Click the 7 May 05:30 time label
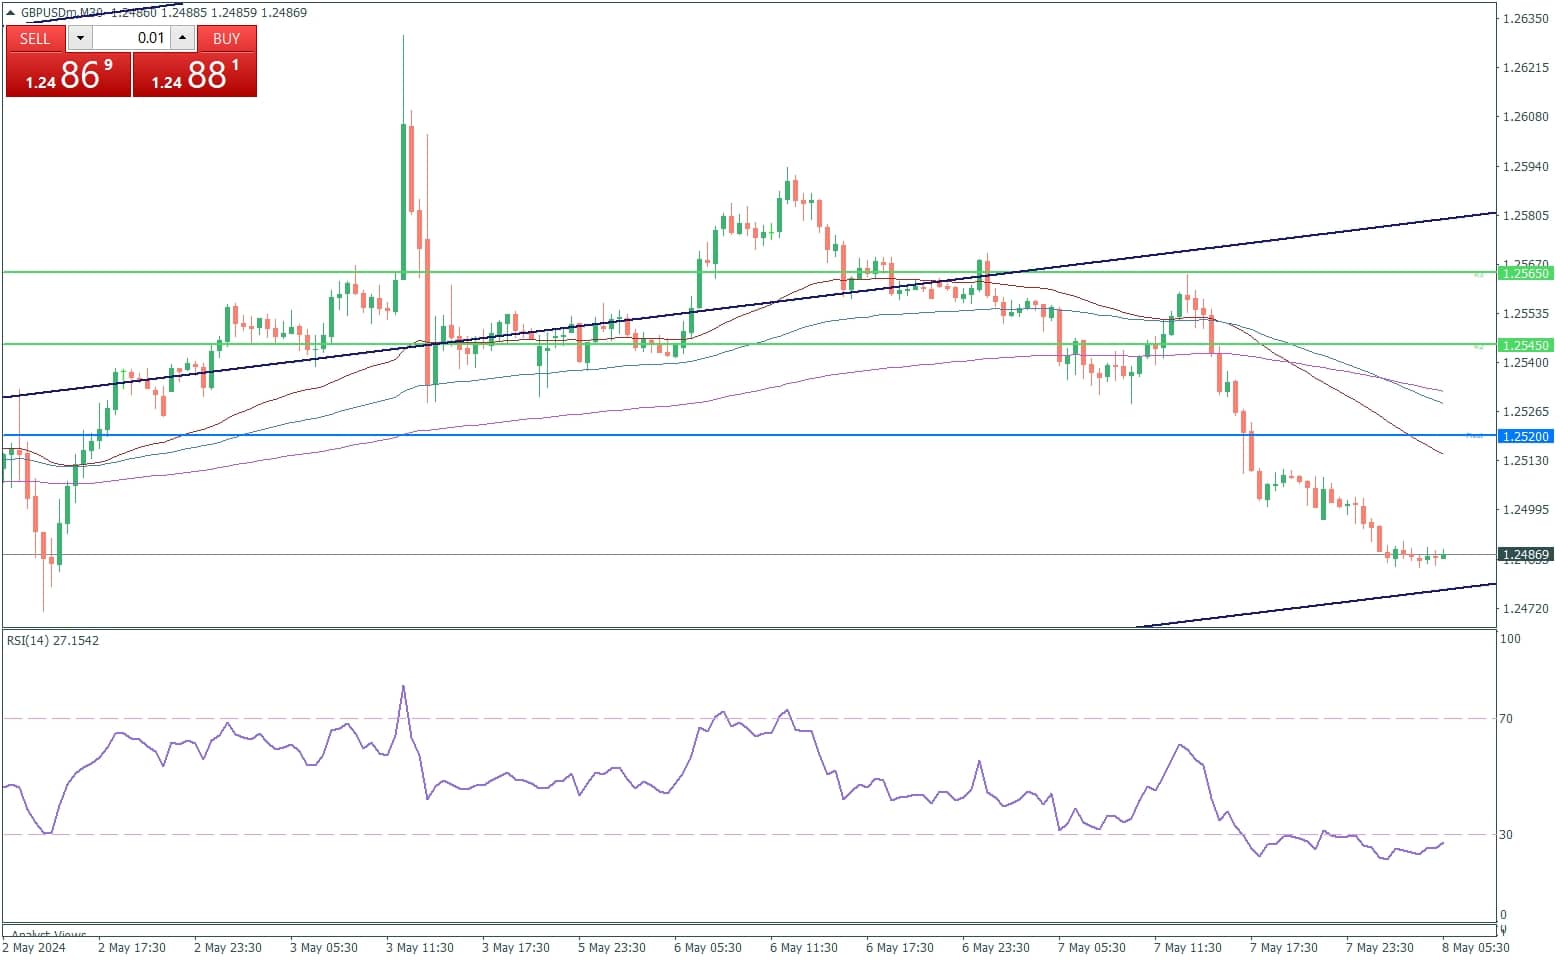 click(x=1092, y=948)
